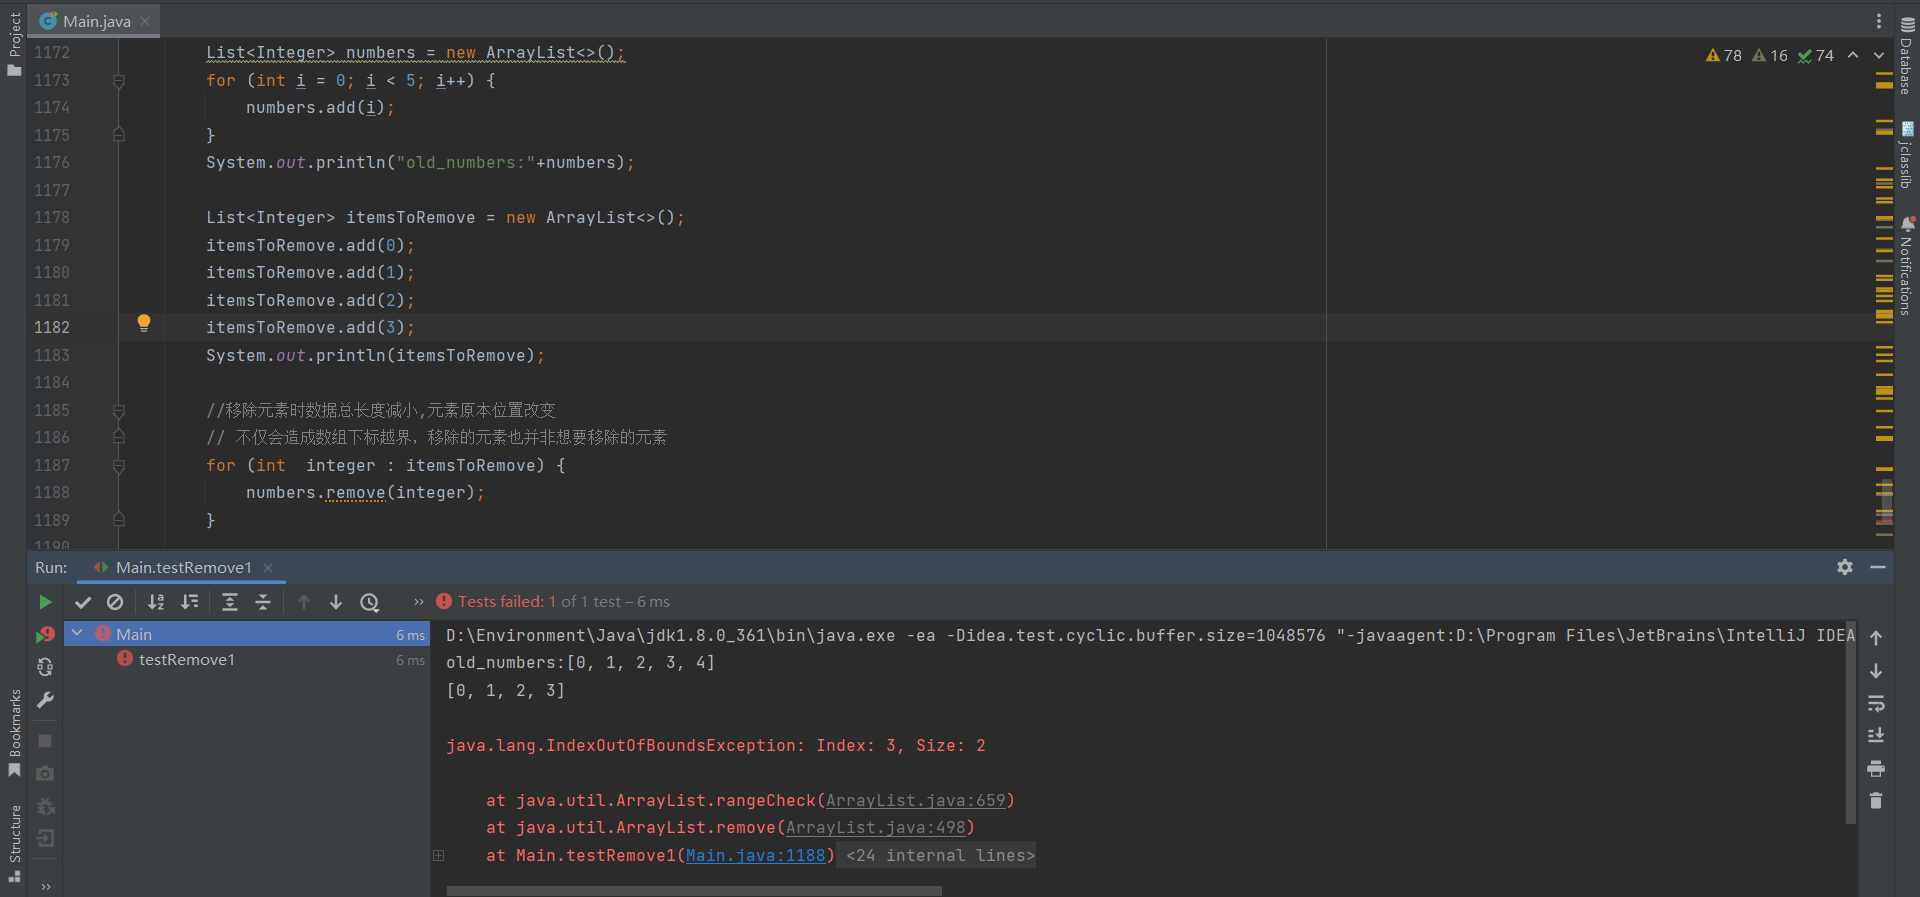The height and width of the screenshot is (897, 1920).
Task: Open editor tab options three-dot menu
Action: pyautogui.click(x=1879, y=21)
